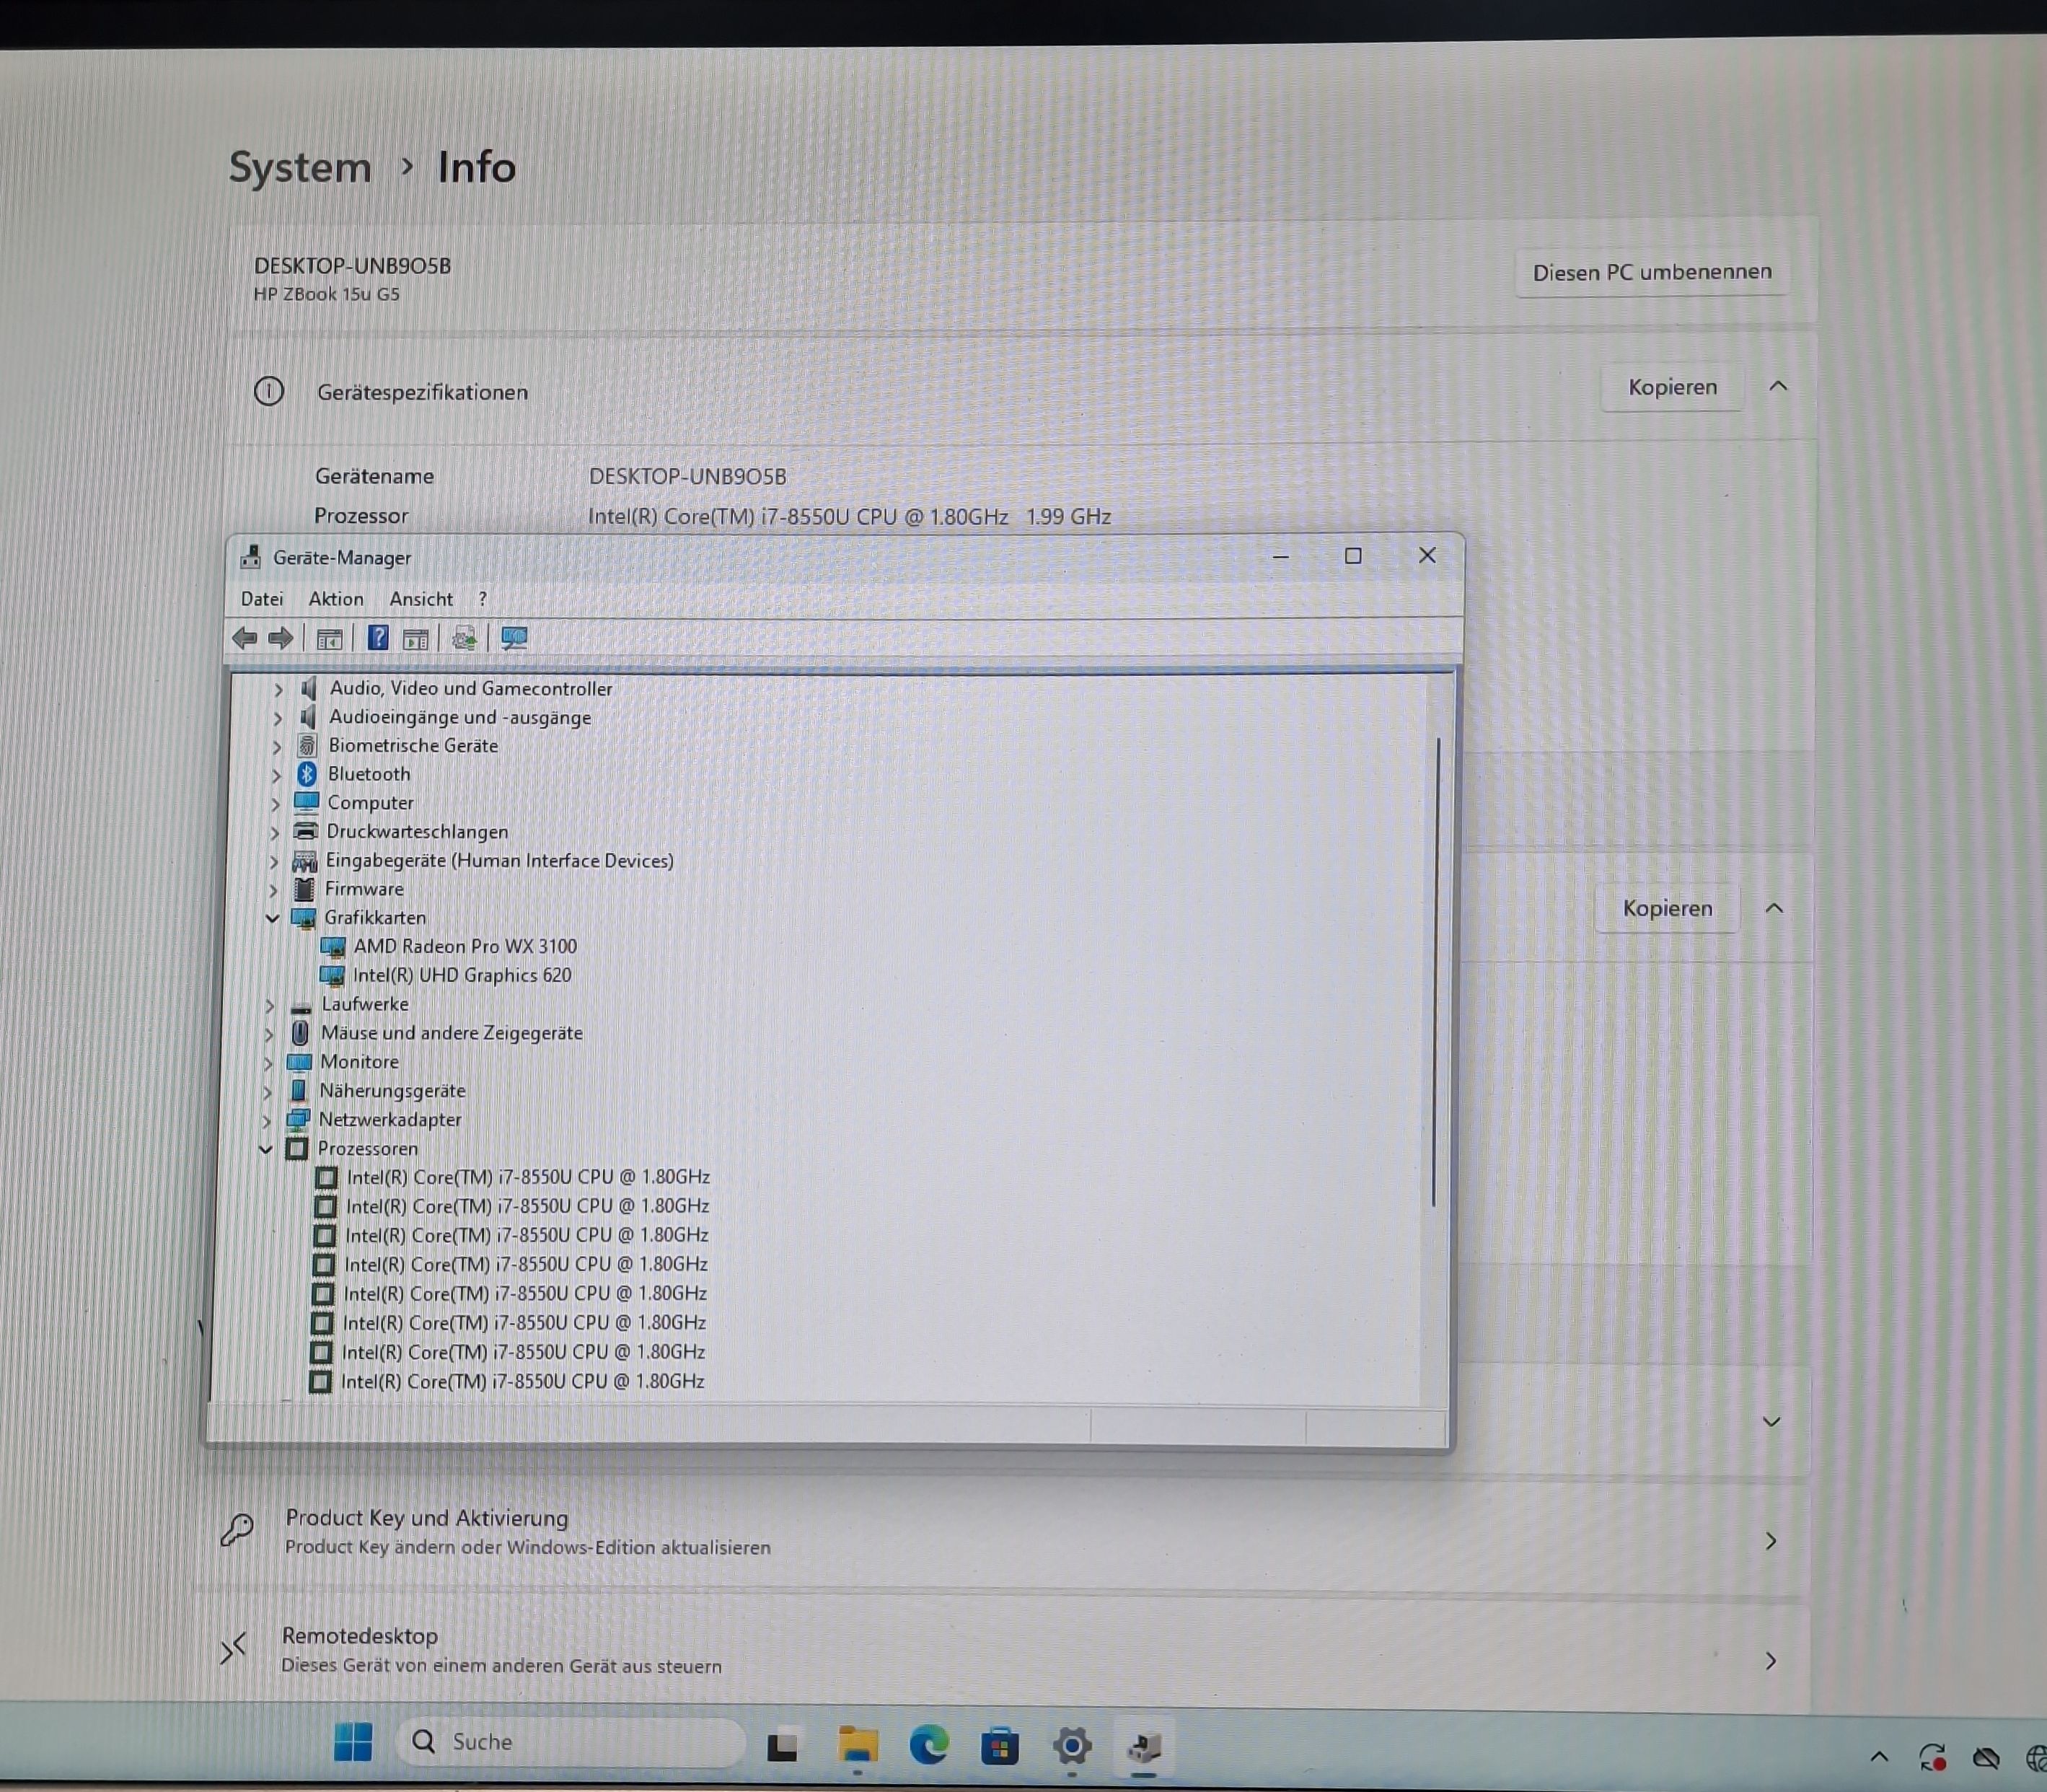Show hidden tray icons chevron
The height and width of the screenshot is (1792, 2047).
(x=1879, y=1757)
